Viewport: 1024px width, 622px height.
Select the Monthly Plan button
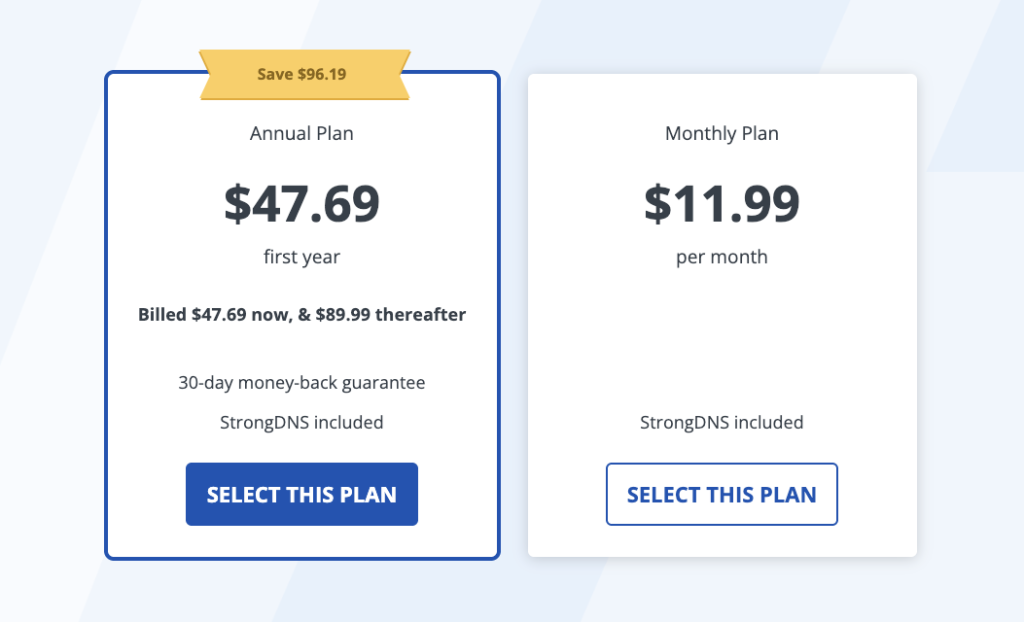(721, 494)
